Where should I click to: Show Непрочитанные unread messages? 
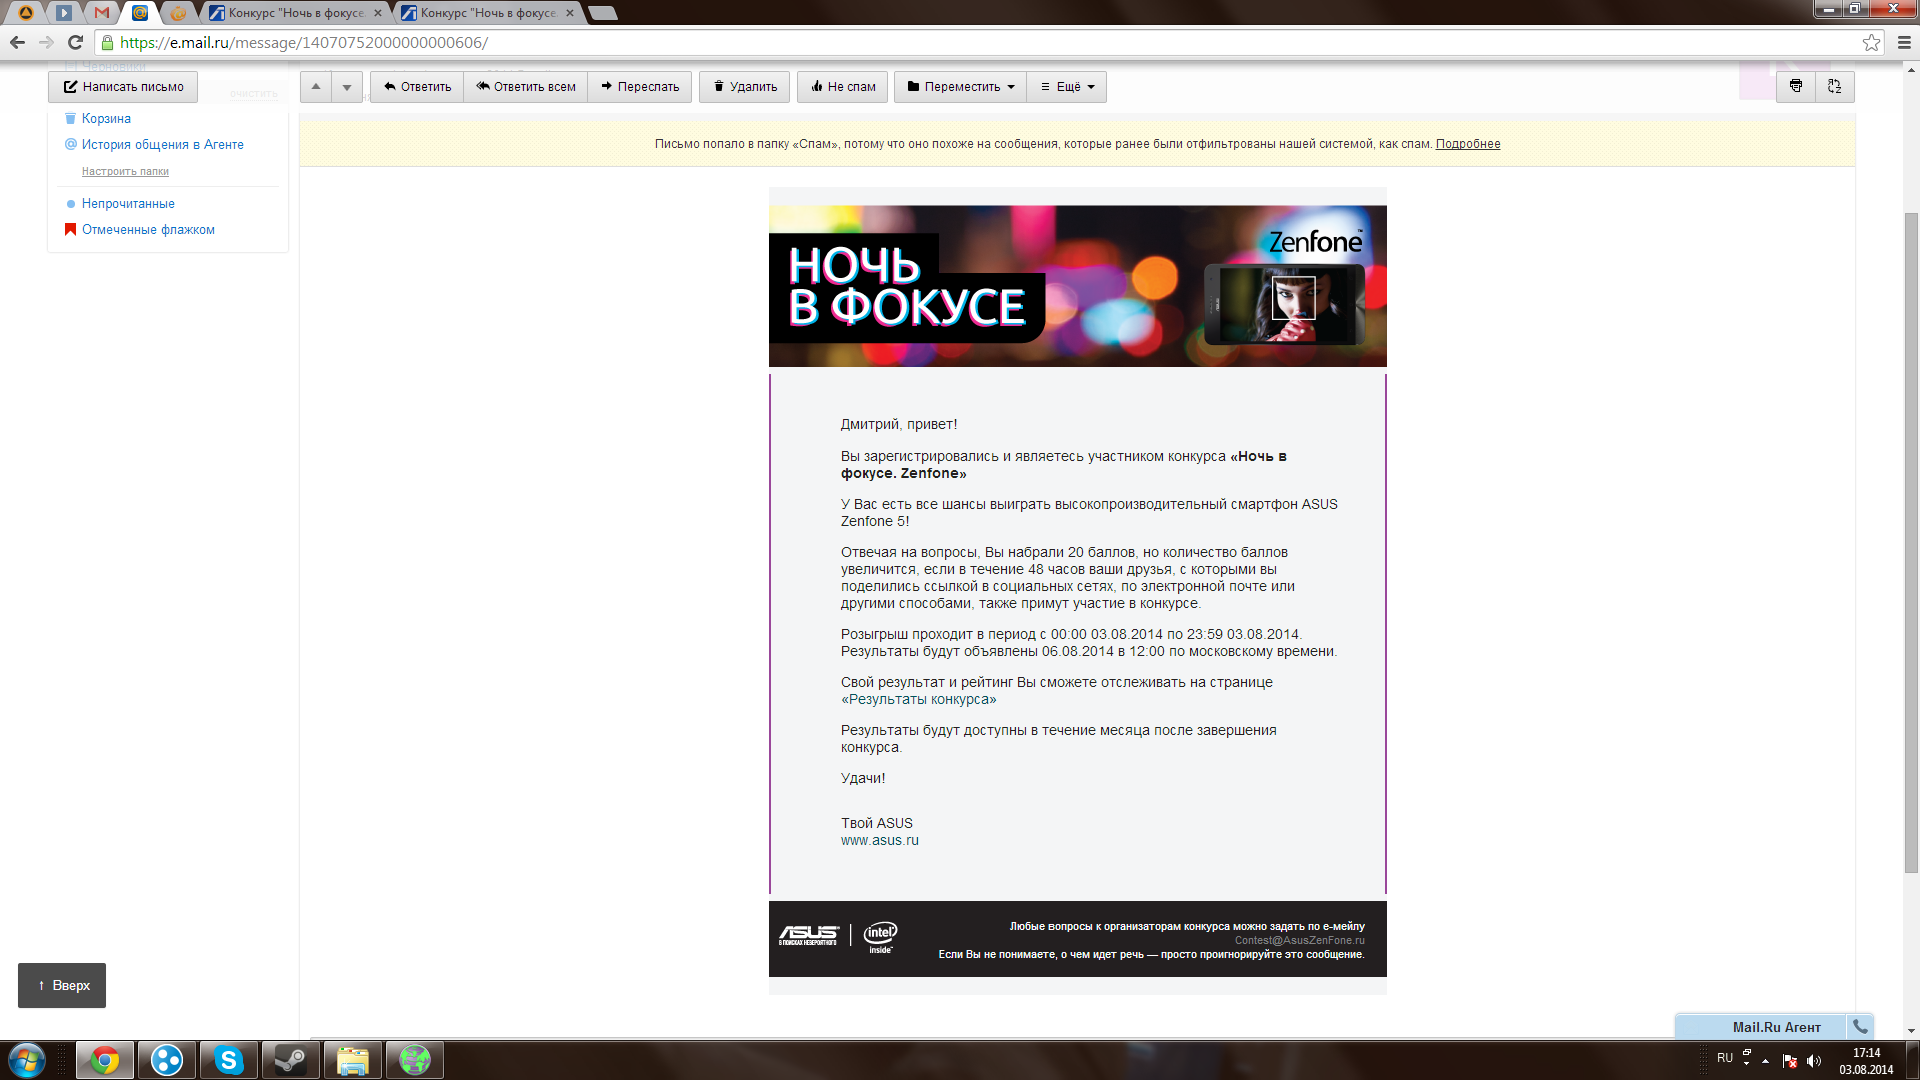click(128, 203)
